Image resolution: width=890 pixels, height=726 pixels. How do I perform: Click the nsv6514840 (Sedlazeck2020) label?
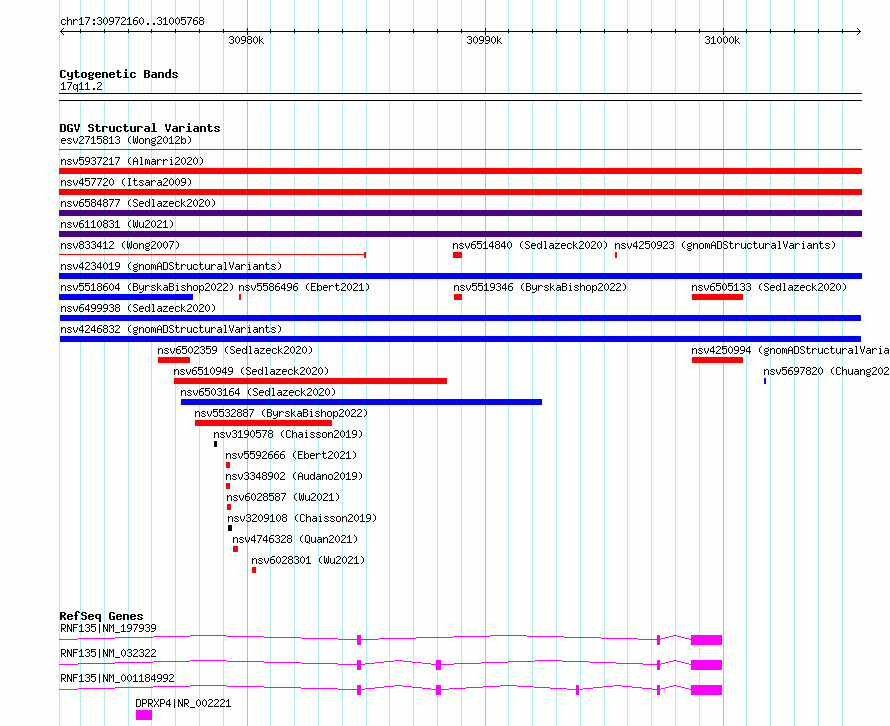530,245
